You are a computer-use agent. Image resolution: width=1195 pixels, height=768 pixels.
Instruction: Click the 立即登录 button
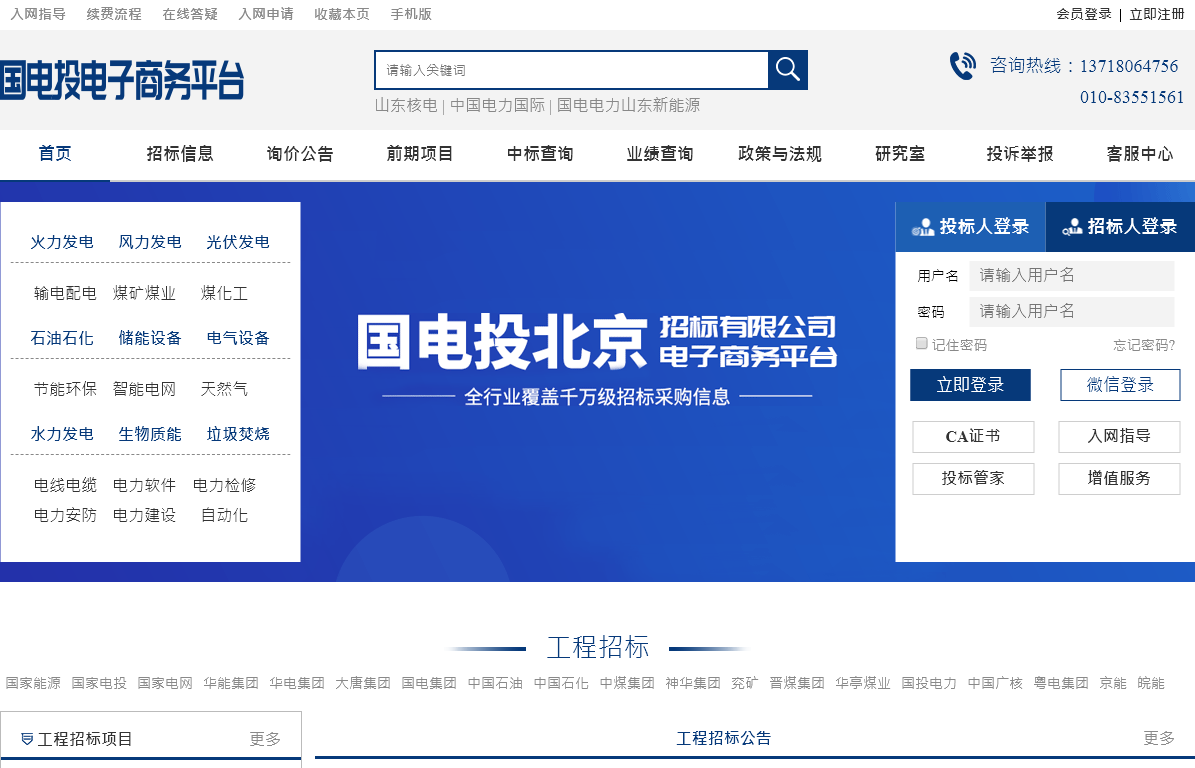pos(970,385)
